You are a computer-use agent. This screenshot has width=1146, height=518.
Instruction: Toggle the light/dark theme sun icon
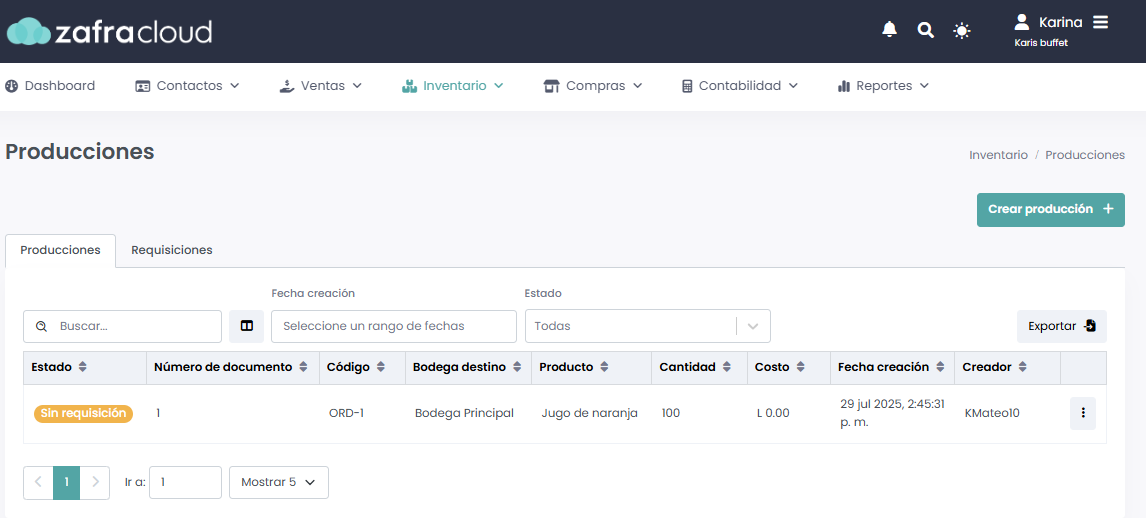[x=963, y=31]
